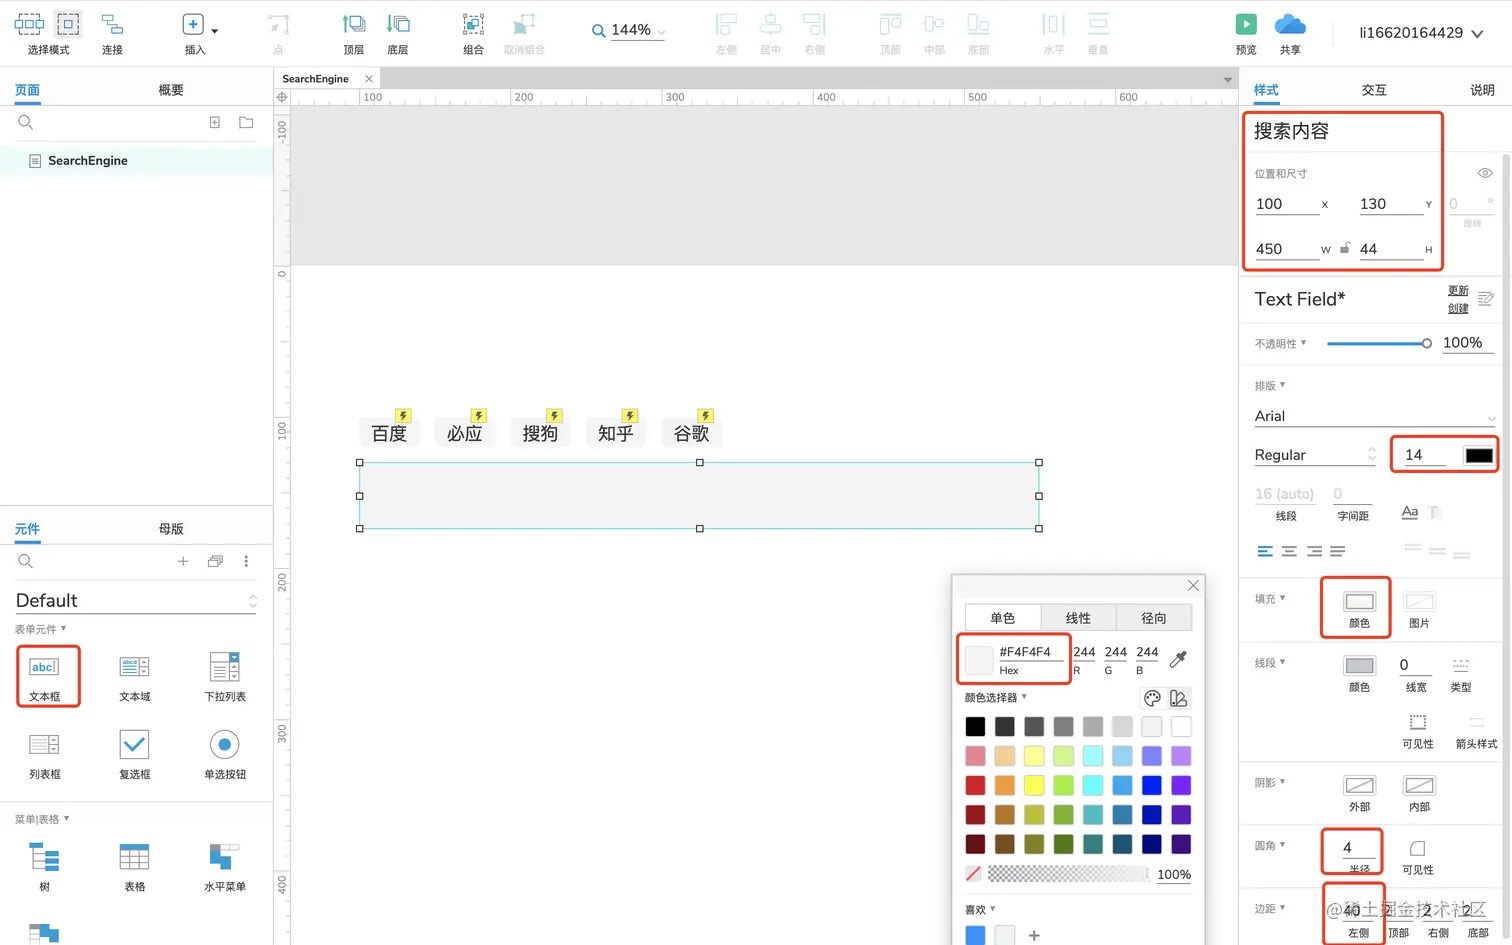The height and width of the screenshot is (945, 1512).
Task: Justify text in 排版 section
Action: click(x=1337, y=551)
